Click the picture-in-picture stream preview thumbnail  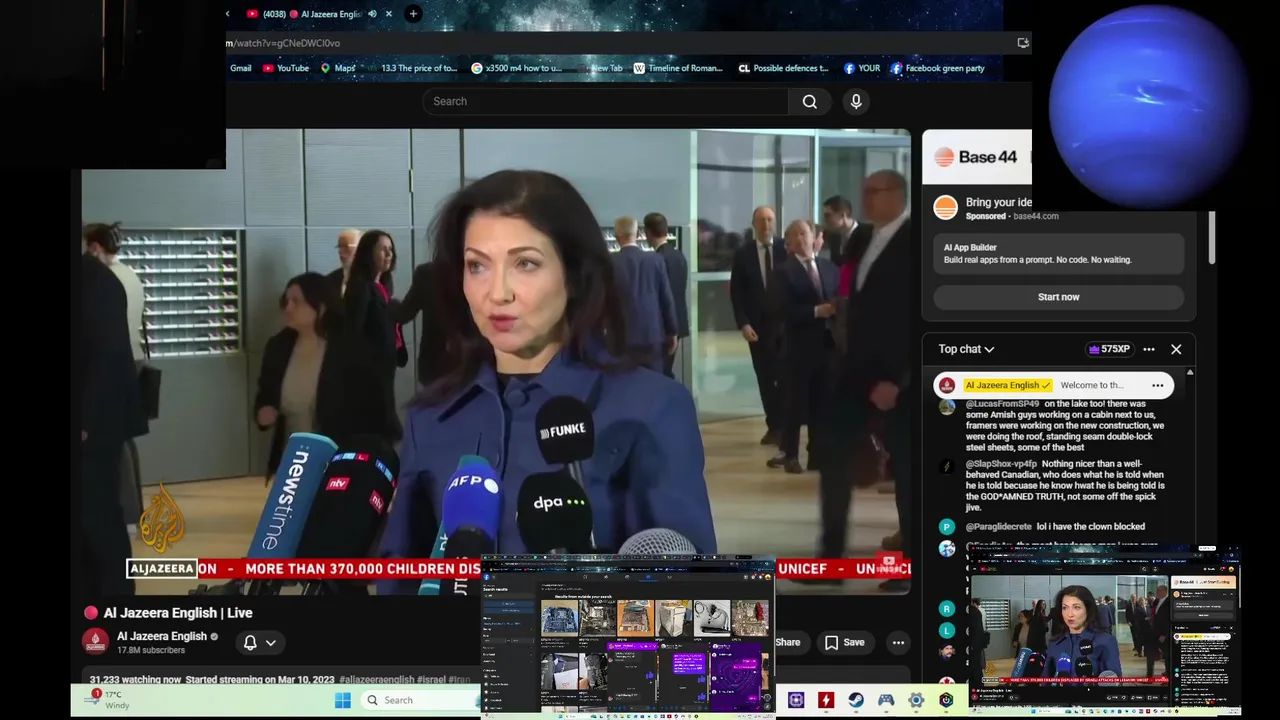click(x=1104, y=631)
